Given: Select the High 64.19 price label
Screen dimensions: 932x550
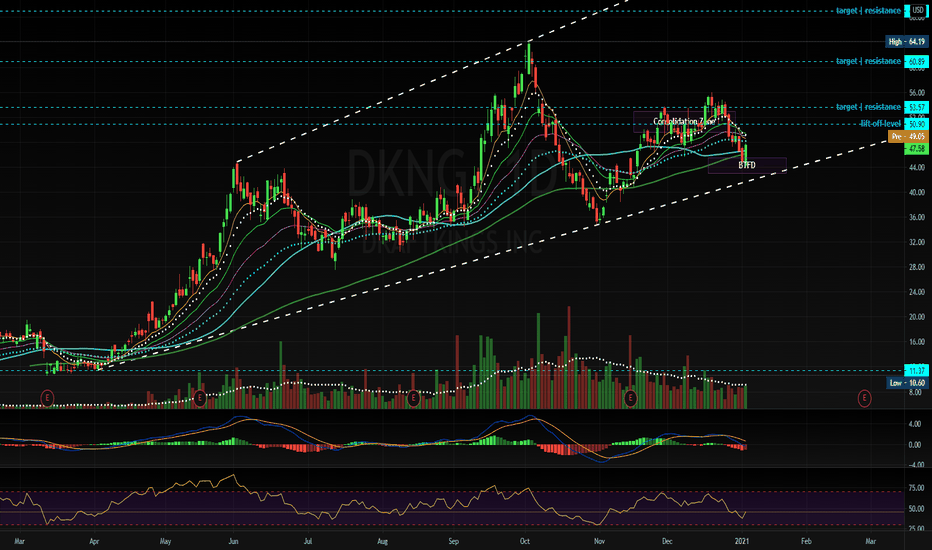Looking at the screenshot, I should pos(906,42).
